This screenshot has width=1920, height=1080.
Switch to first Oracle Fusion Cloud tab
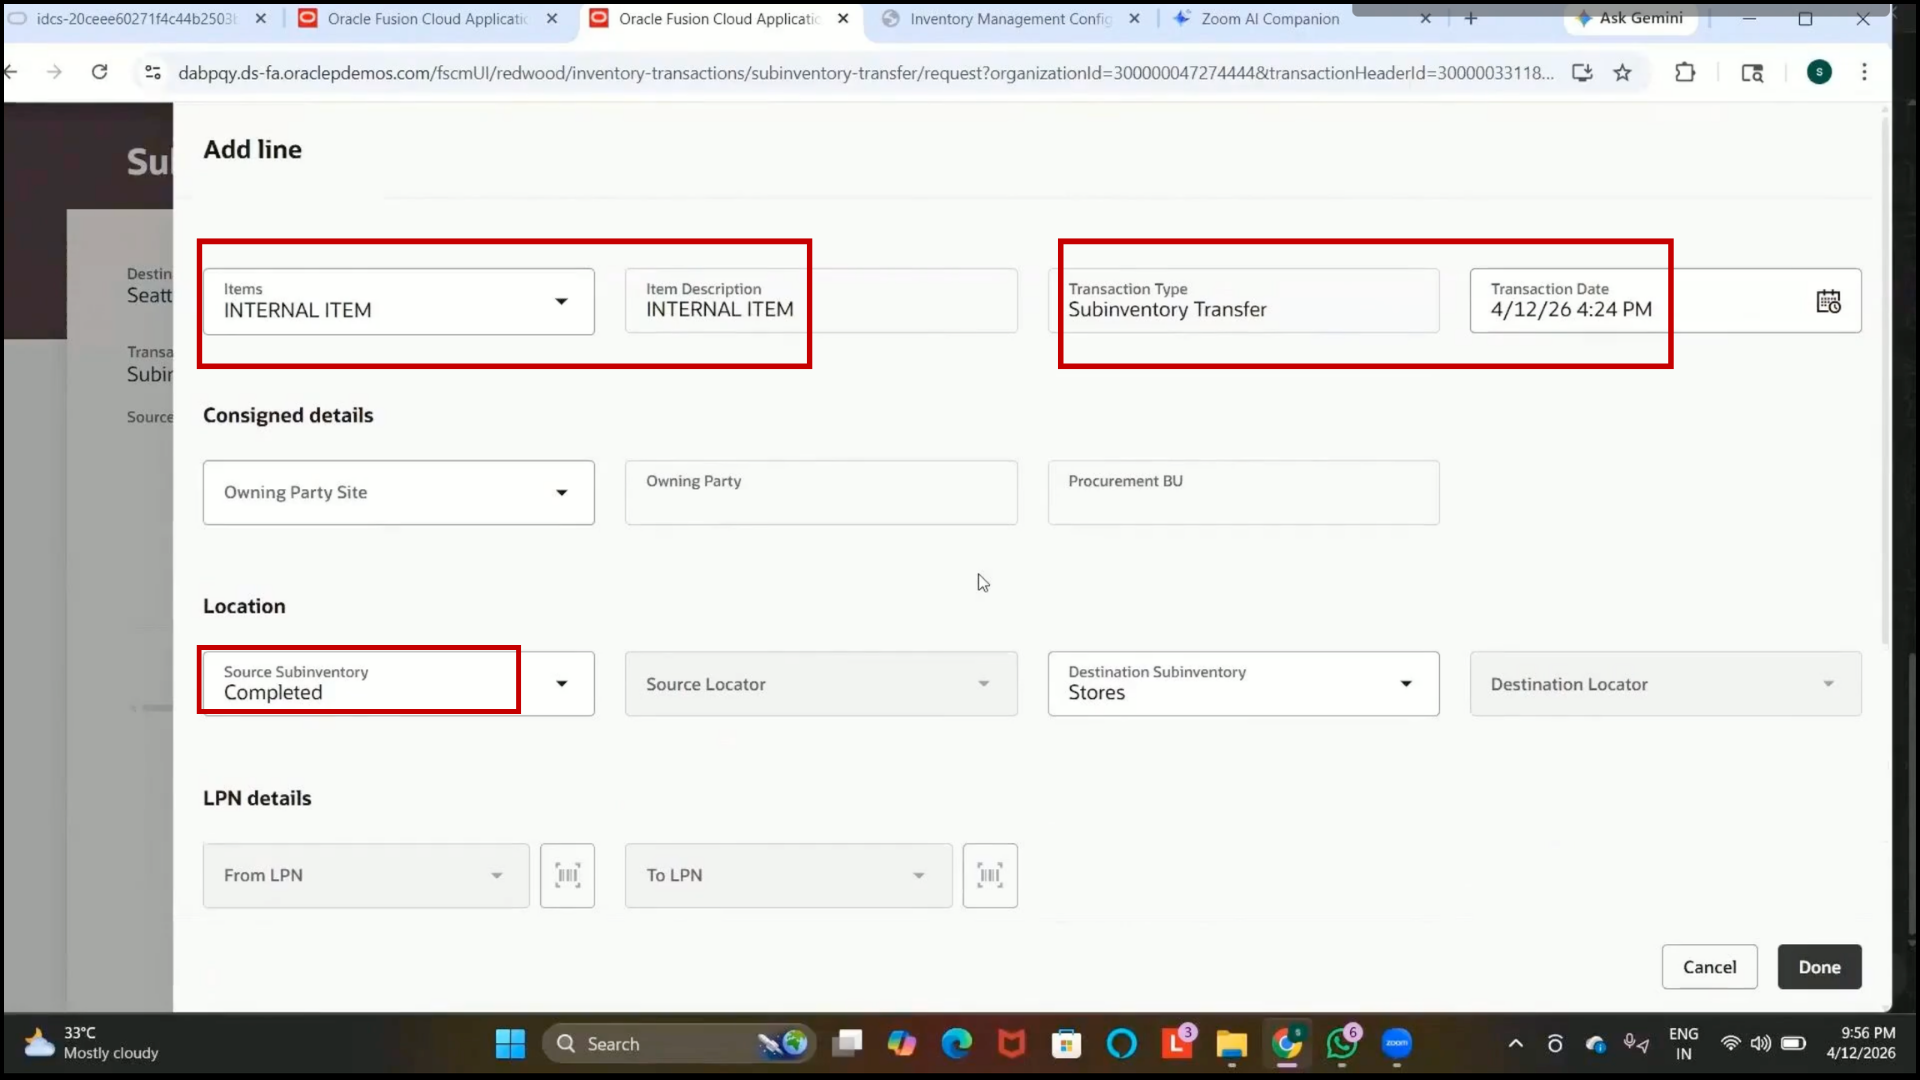(428, 19)
